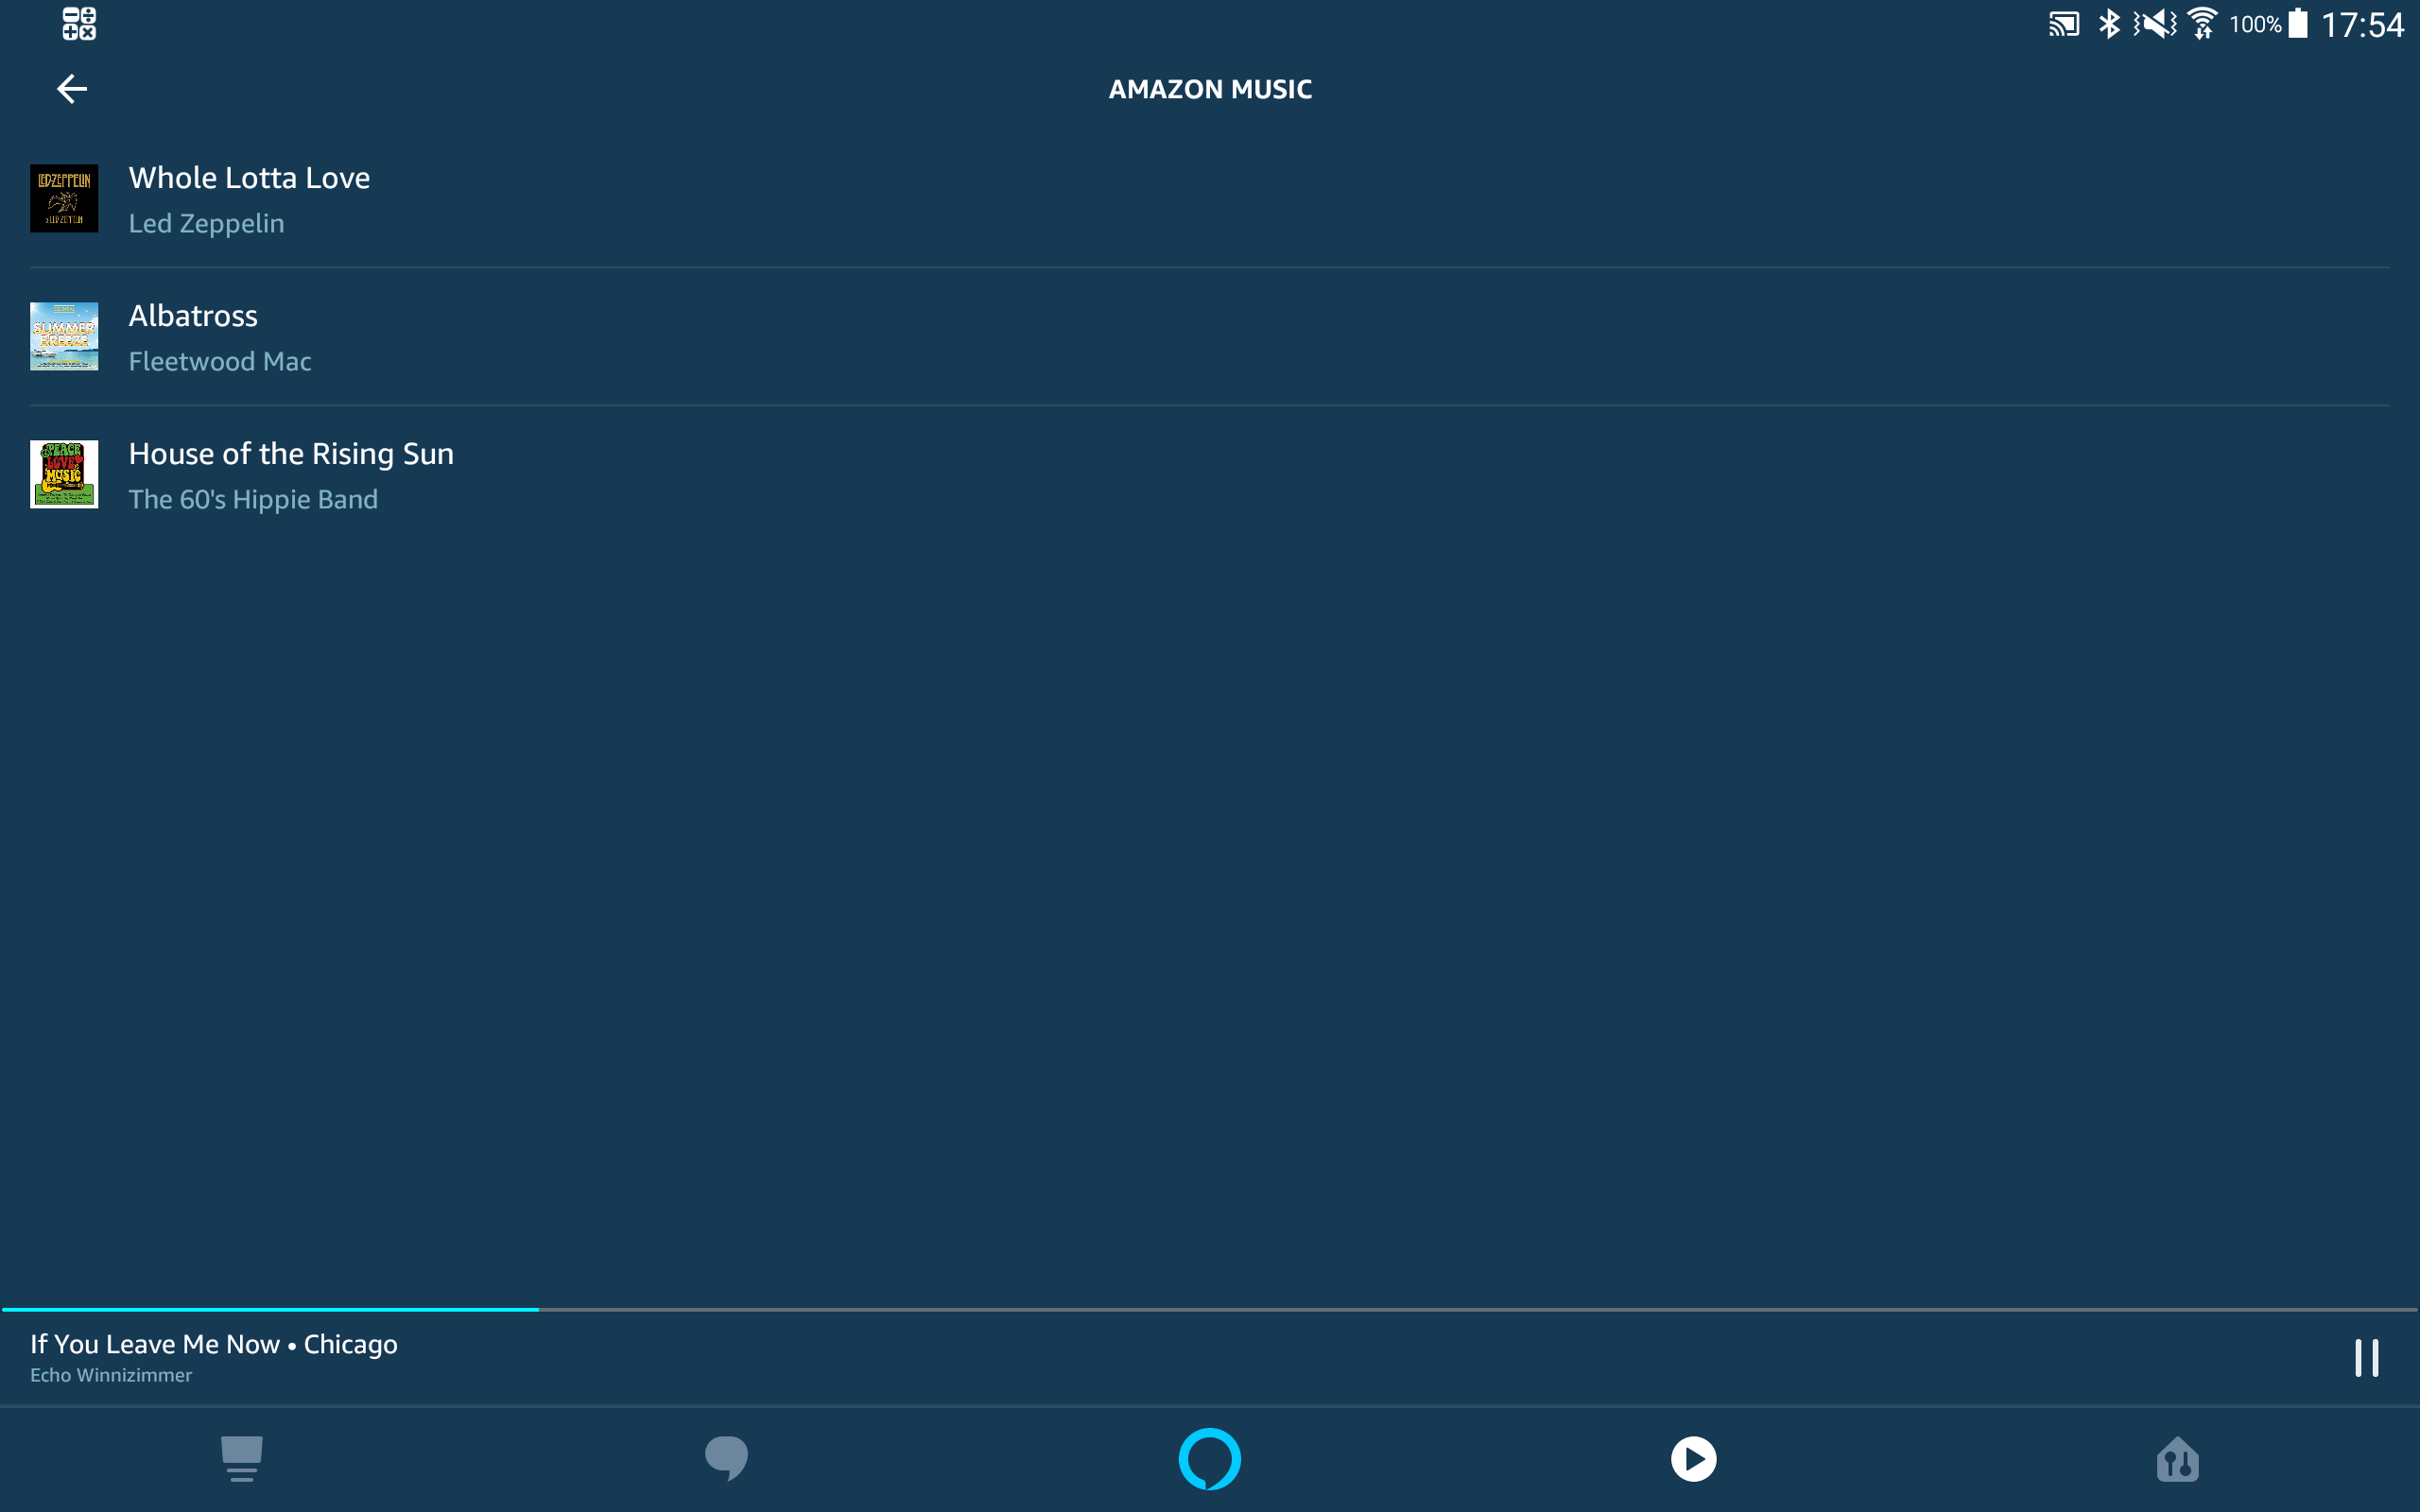Tap the cast icon in status bar
Screen dimensions: 2420x1512
pyautogui.click(x=2064, y=23)
